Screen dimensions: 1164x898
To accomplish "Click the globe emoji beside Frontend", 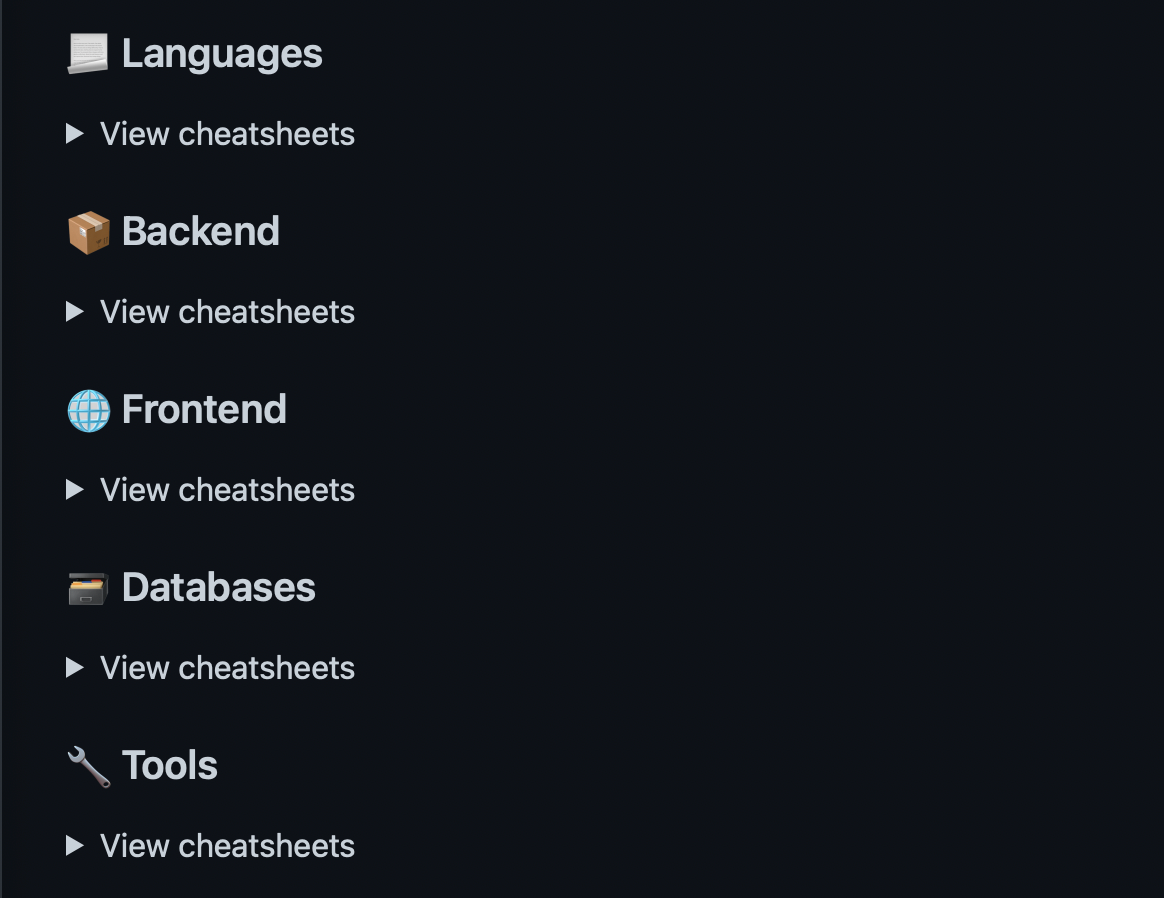I will [x=88, y=410].
